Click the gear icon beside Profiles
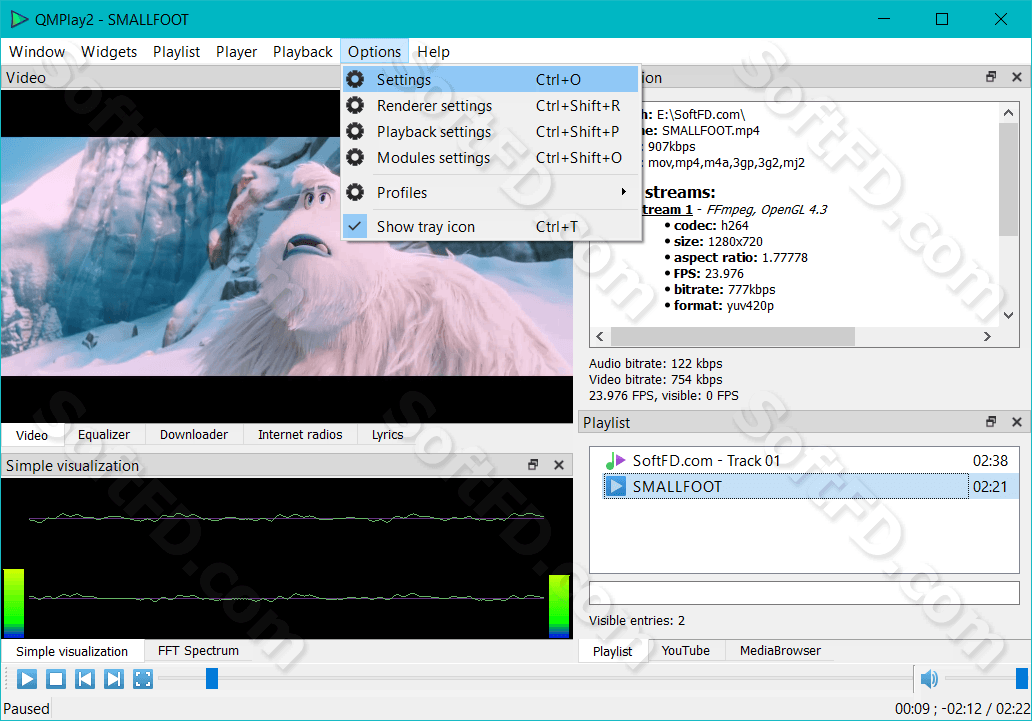 [x=355, y=192]
